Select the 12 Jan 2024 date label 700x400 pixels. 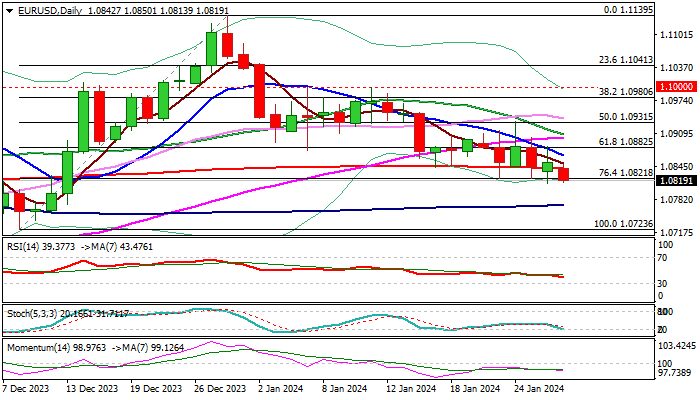tap(410, 388)
